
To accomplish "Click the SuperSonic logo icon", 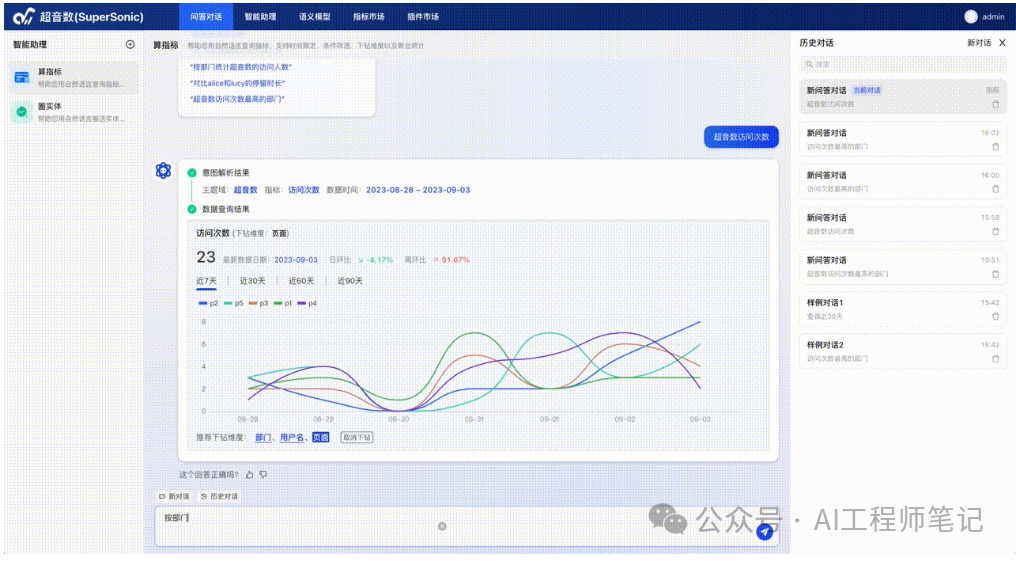I will point(24,17).
